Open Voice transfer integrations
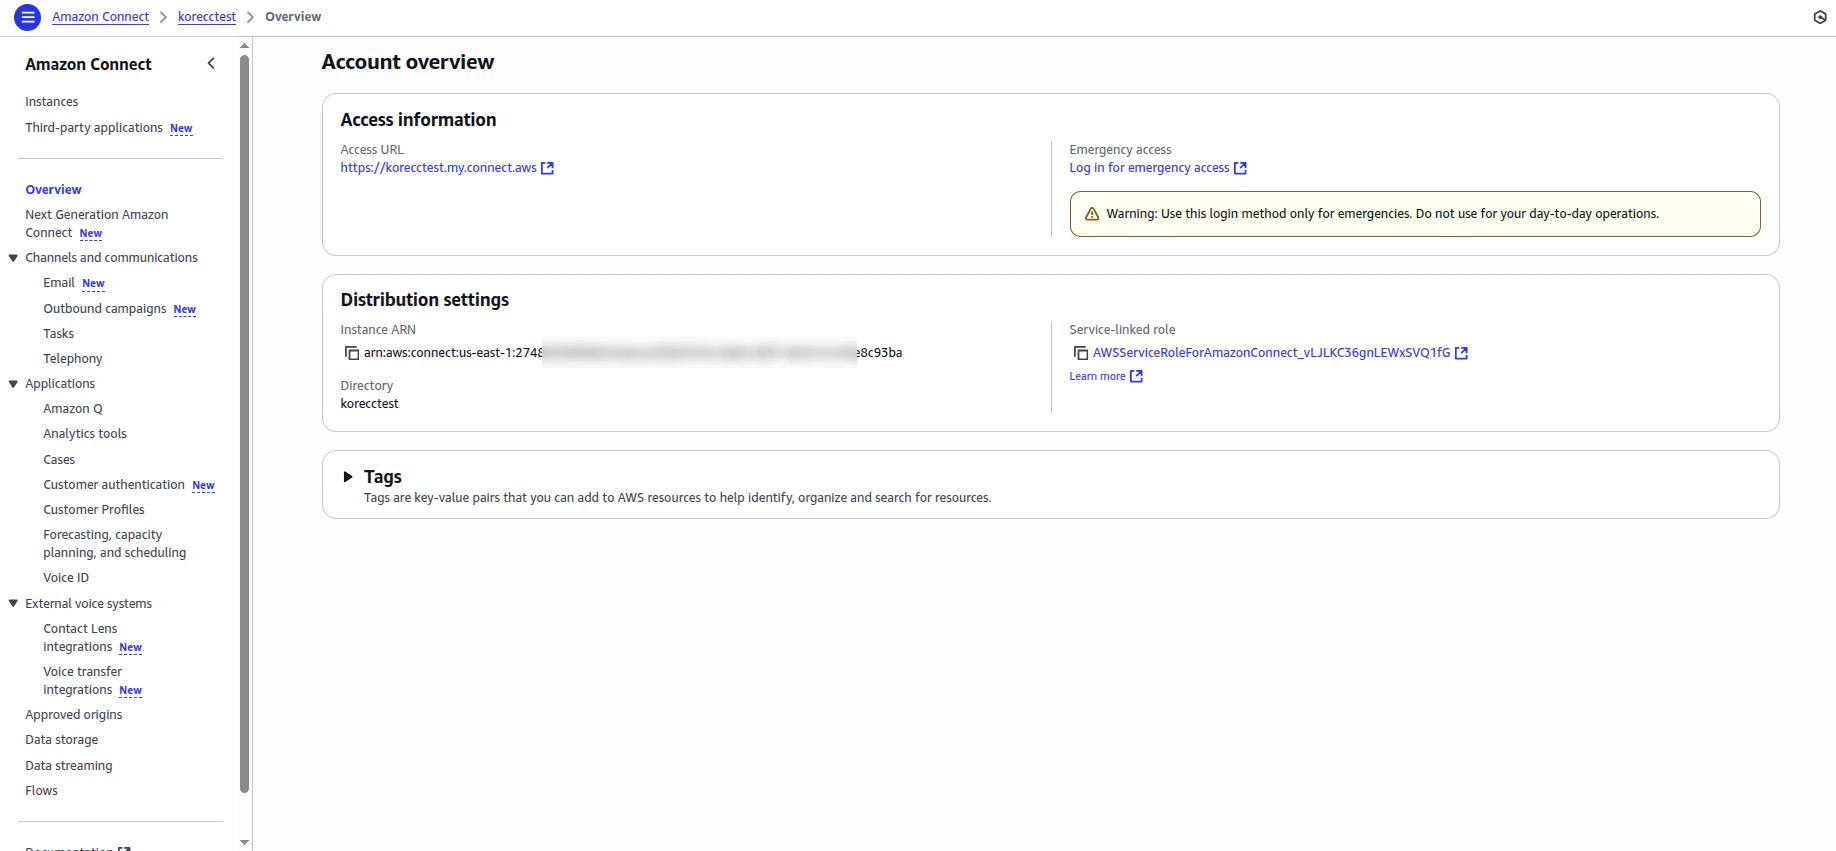This screenshot has width=1836, height=851. pyautogui.click(x=82, y=681)
